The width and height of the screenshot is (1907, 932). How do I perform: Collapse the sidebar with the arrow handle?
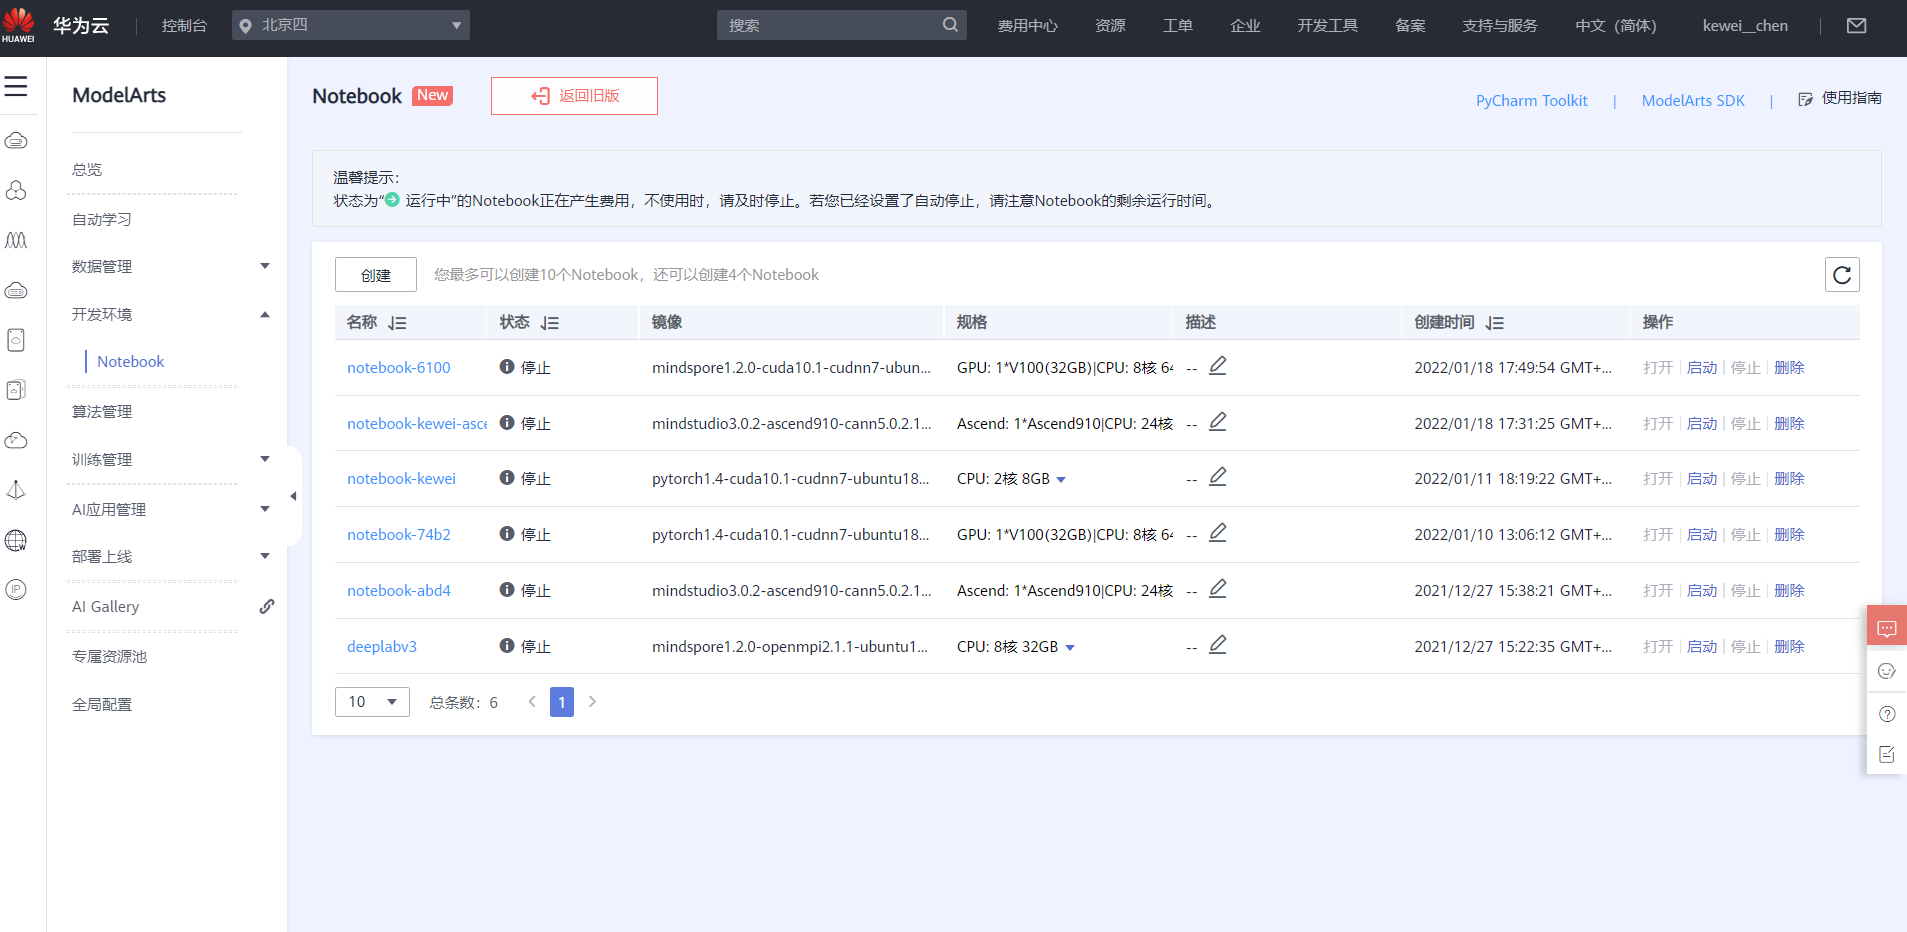coord(293,496)
